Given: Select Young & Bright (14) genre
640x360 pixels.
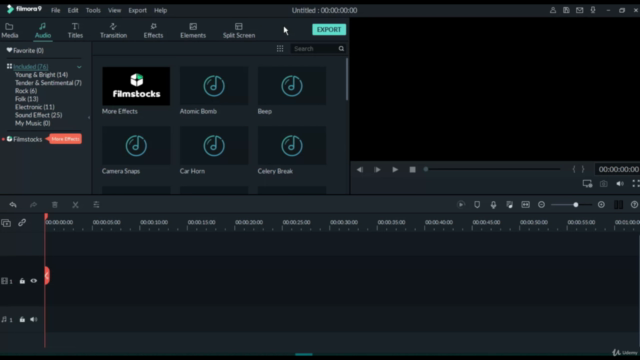Looking at the screenshot, I should point(41,75).
